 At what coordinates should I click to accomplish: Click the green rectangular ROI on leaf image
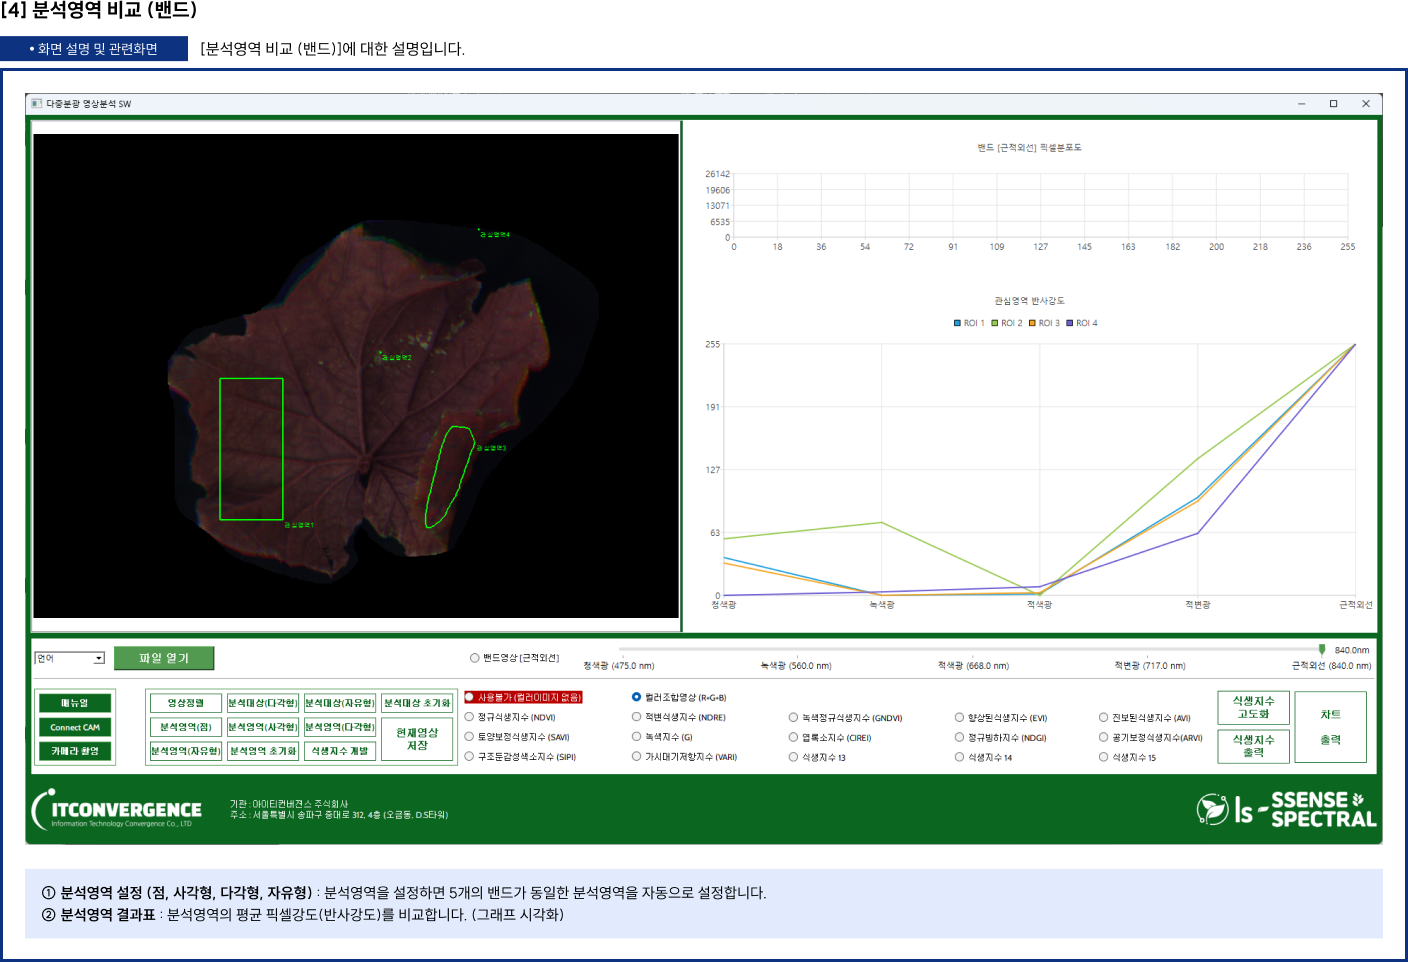(251, 449)
